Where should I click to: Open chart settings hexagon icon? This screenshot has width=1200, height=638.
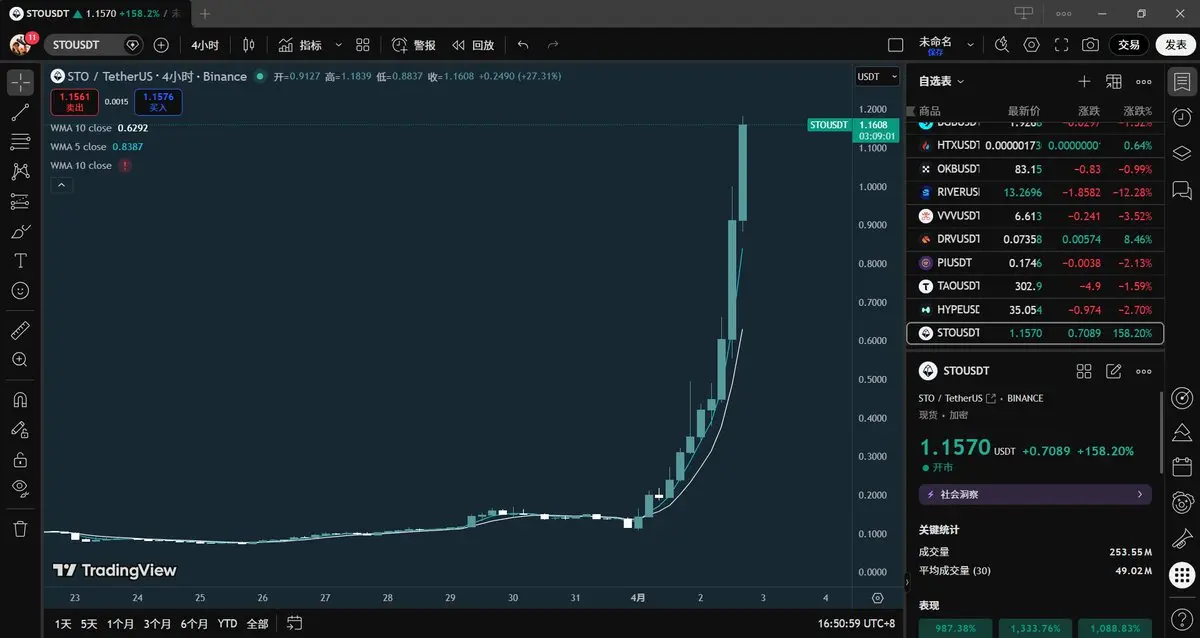[x=1031, y=45]
